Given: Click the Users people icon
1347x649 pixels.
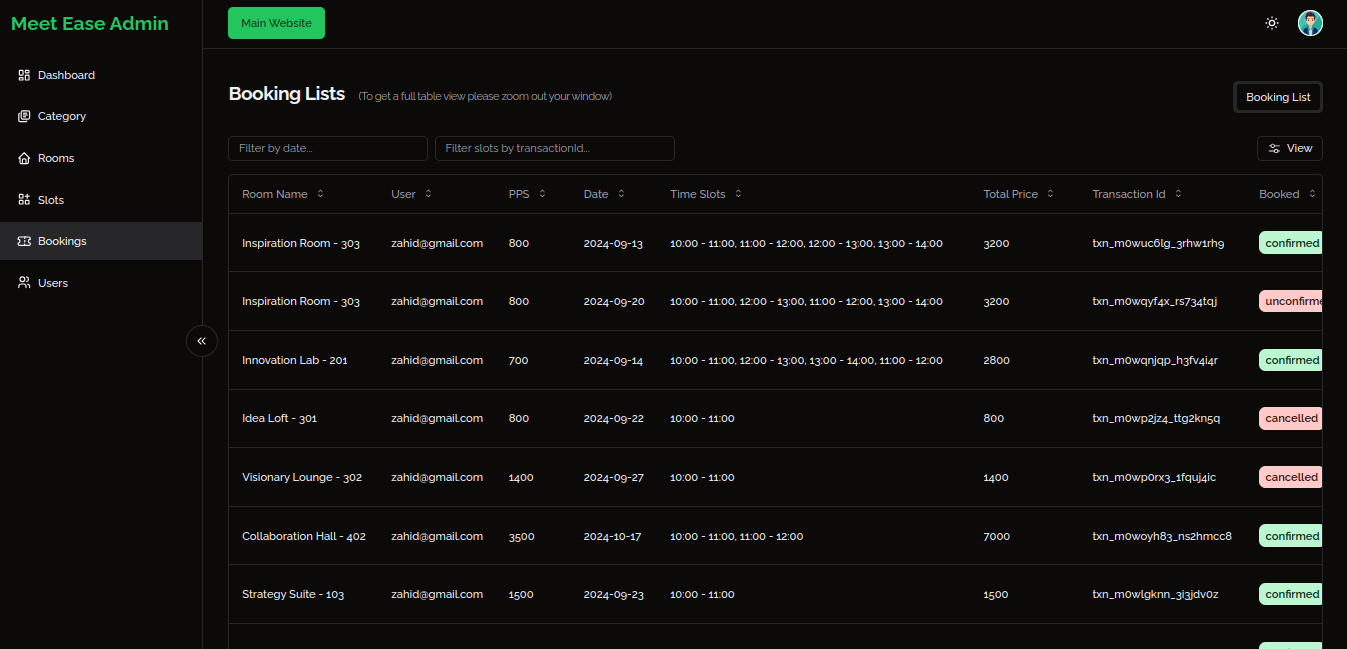Looking at the screenshot, I should (x=24, y=283).
